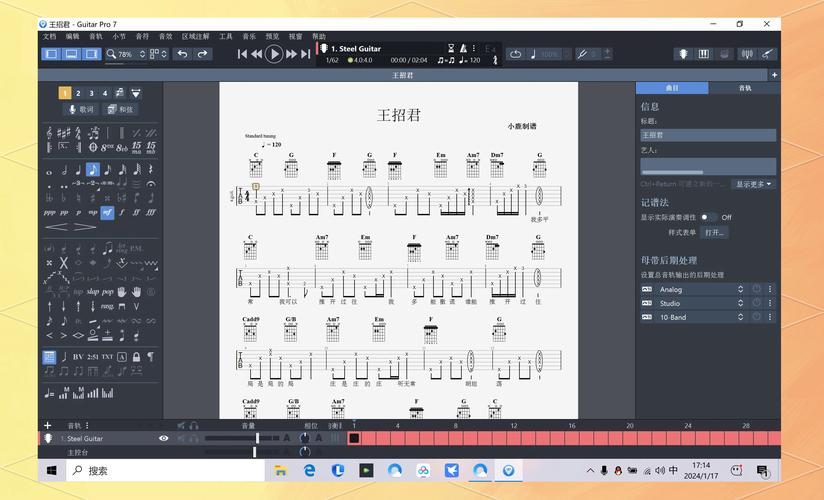Undo the last action
This screenshot has width=824, height=500.
click(182, 54)
